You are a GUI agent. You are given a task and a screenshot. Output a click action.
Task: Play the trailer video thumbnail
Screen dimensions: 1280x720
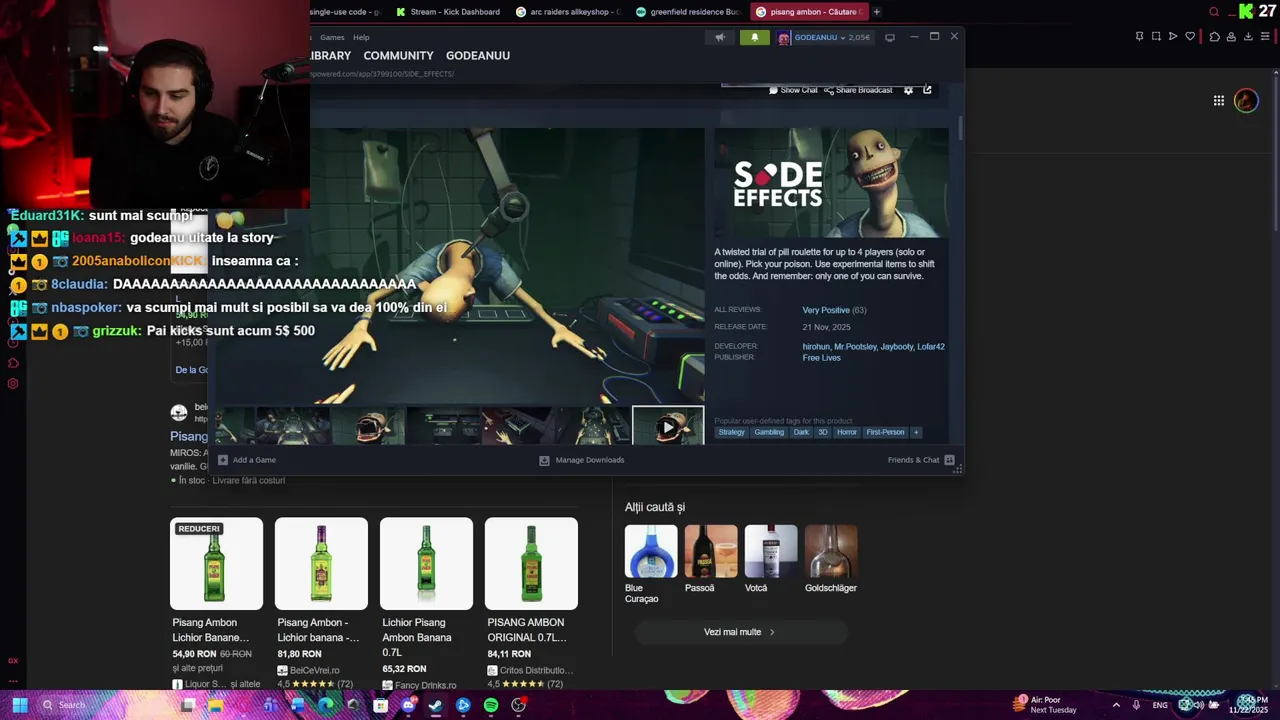pyautogui.click(x=668, y=427)
